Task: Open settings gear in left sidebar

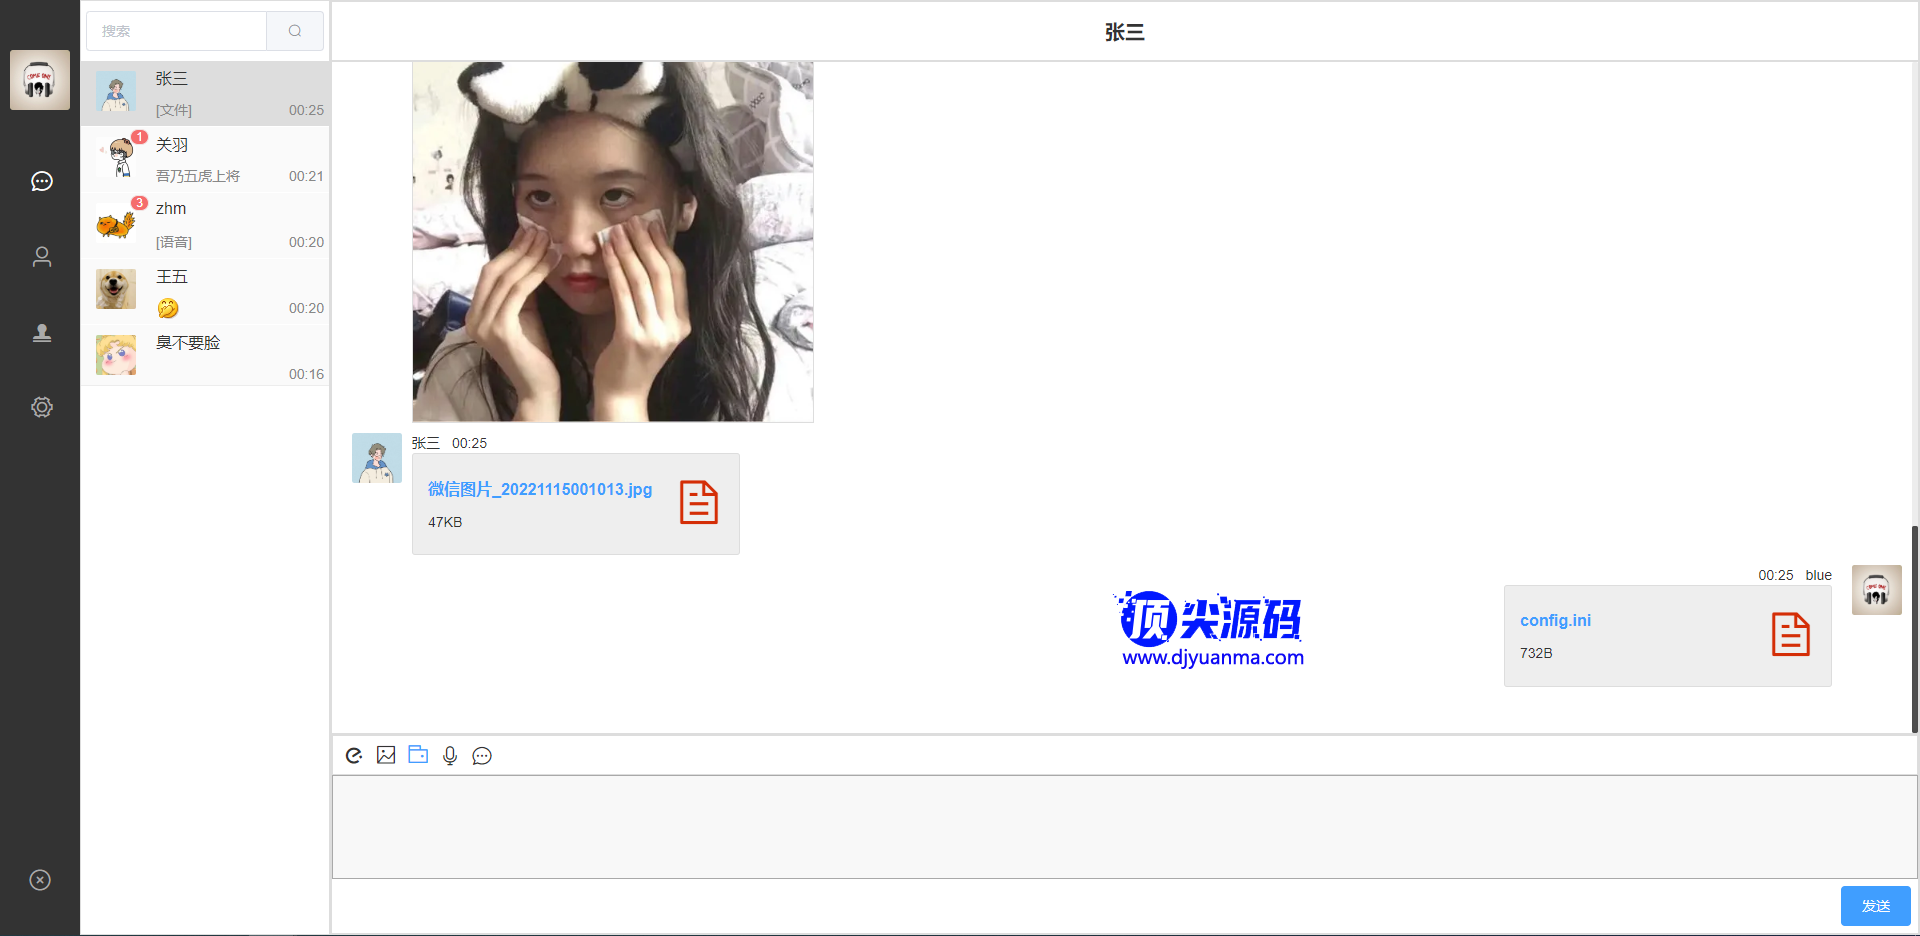Action: pos(41,407)
